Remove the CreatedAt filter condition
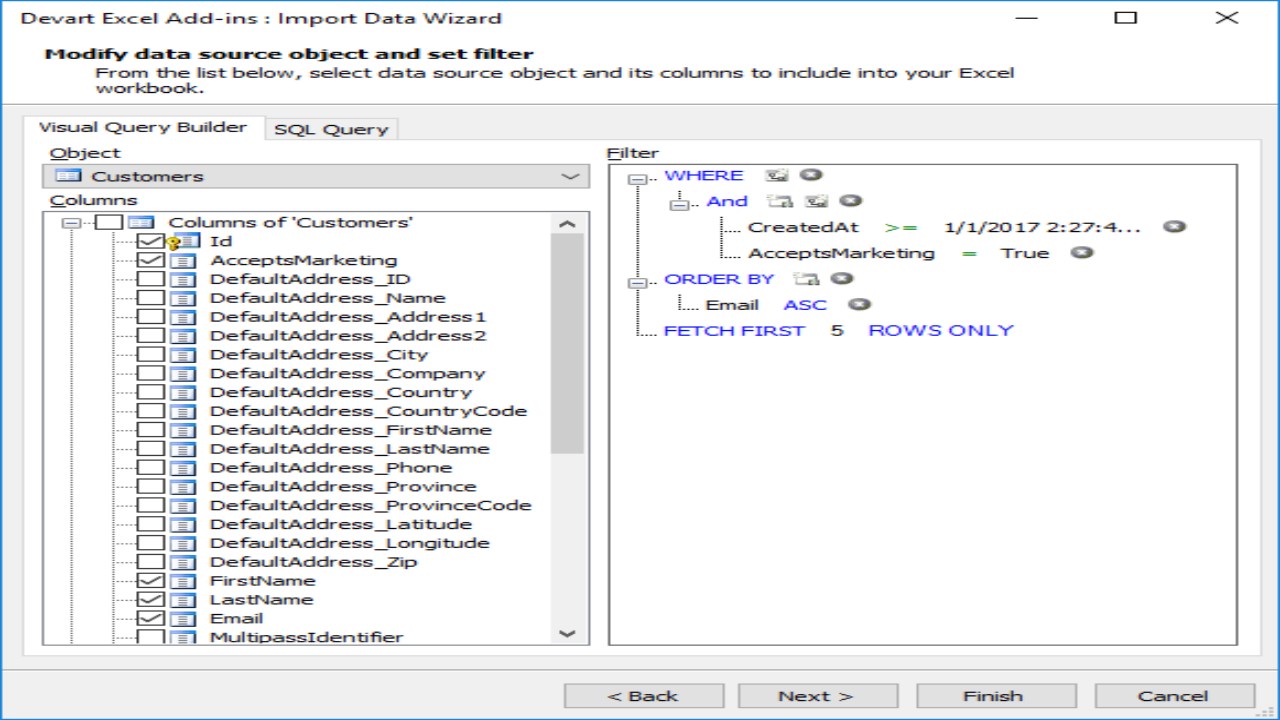The width and height of the screenshot is (1280, 720). coord(1174,227)
